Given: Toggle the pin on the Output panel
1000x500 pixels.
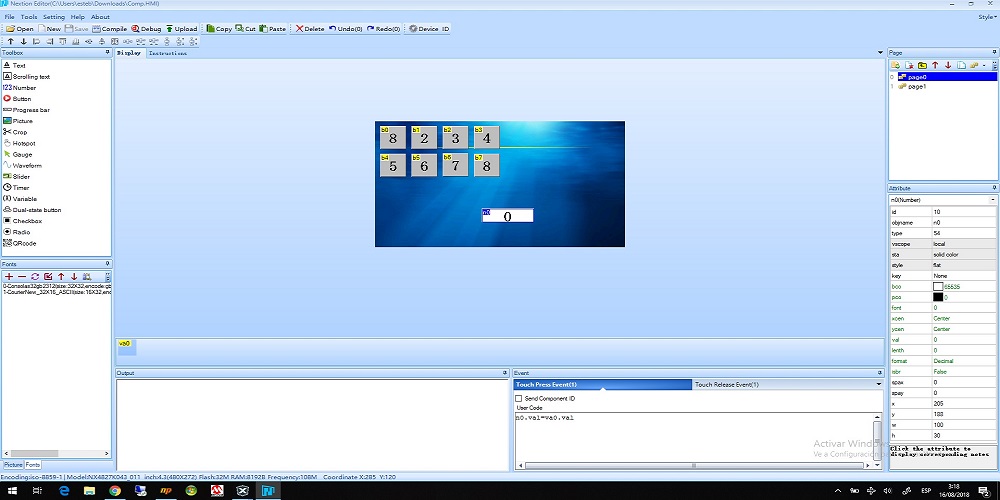Looking at the screenshot, I should tap(505, 372).
